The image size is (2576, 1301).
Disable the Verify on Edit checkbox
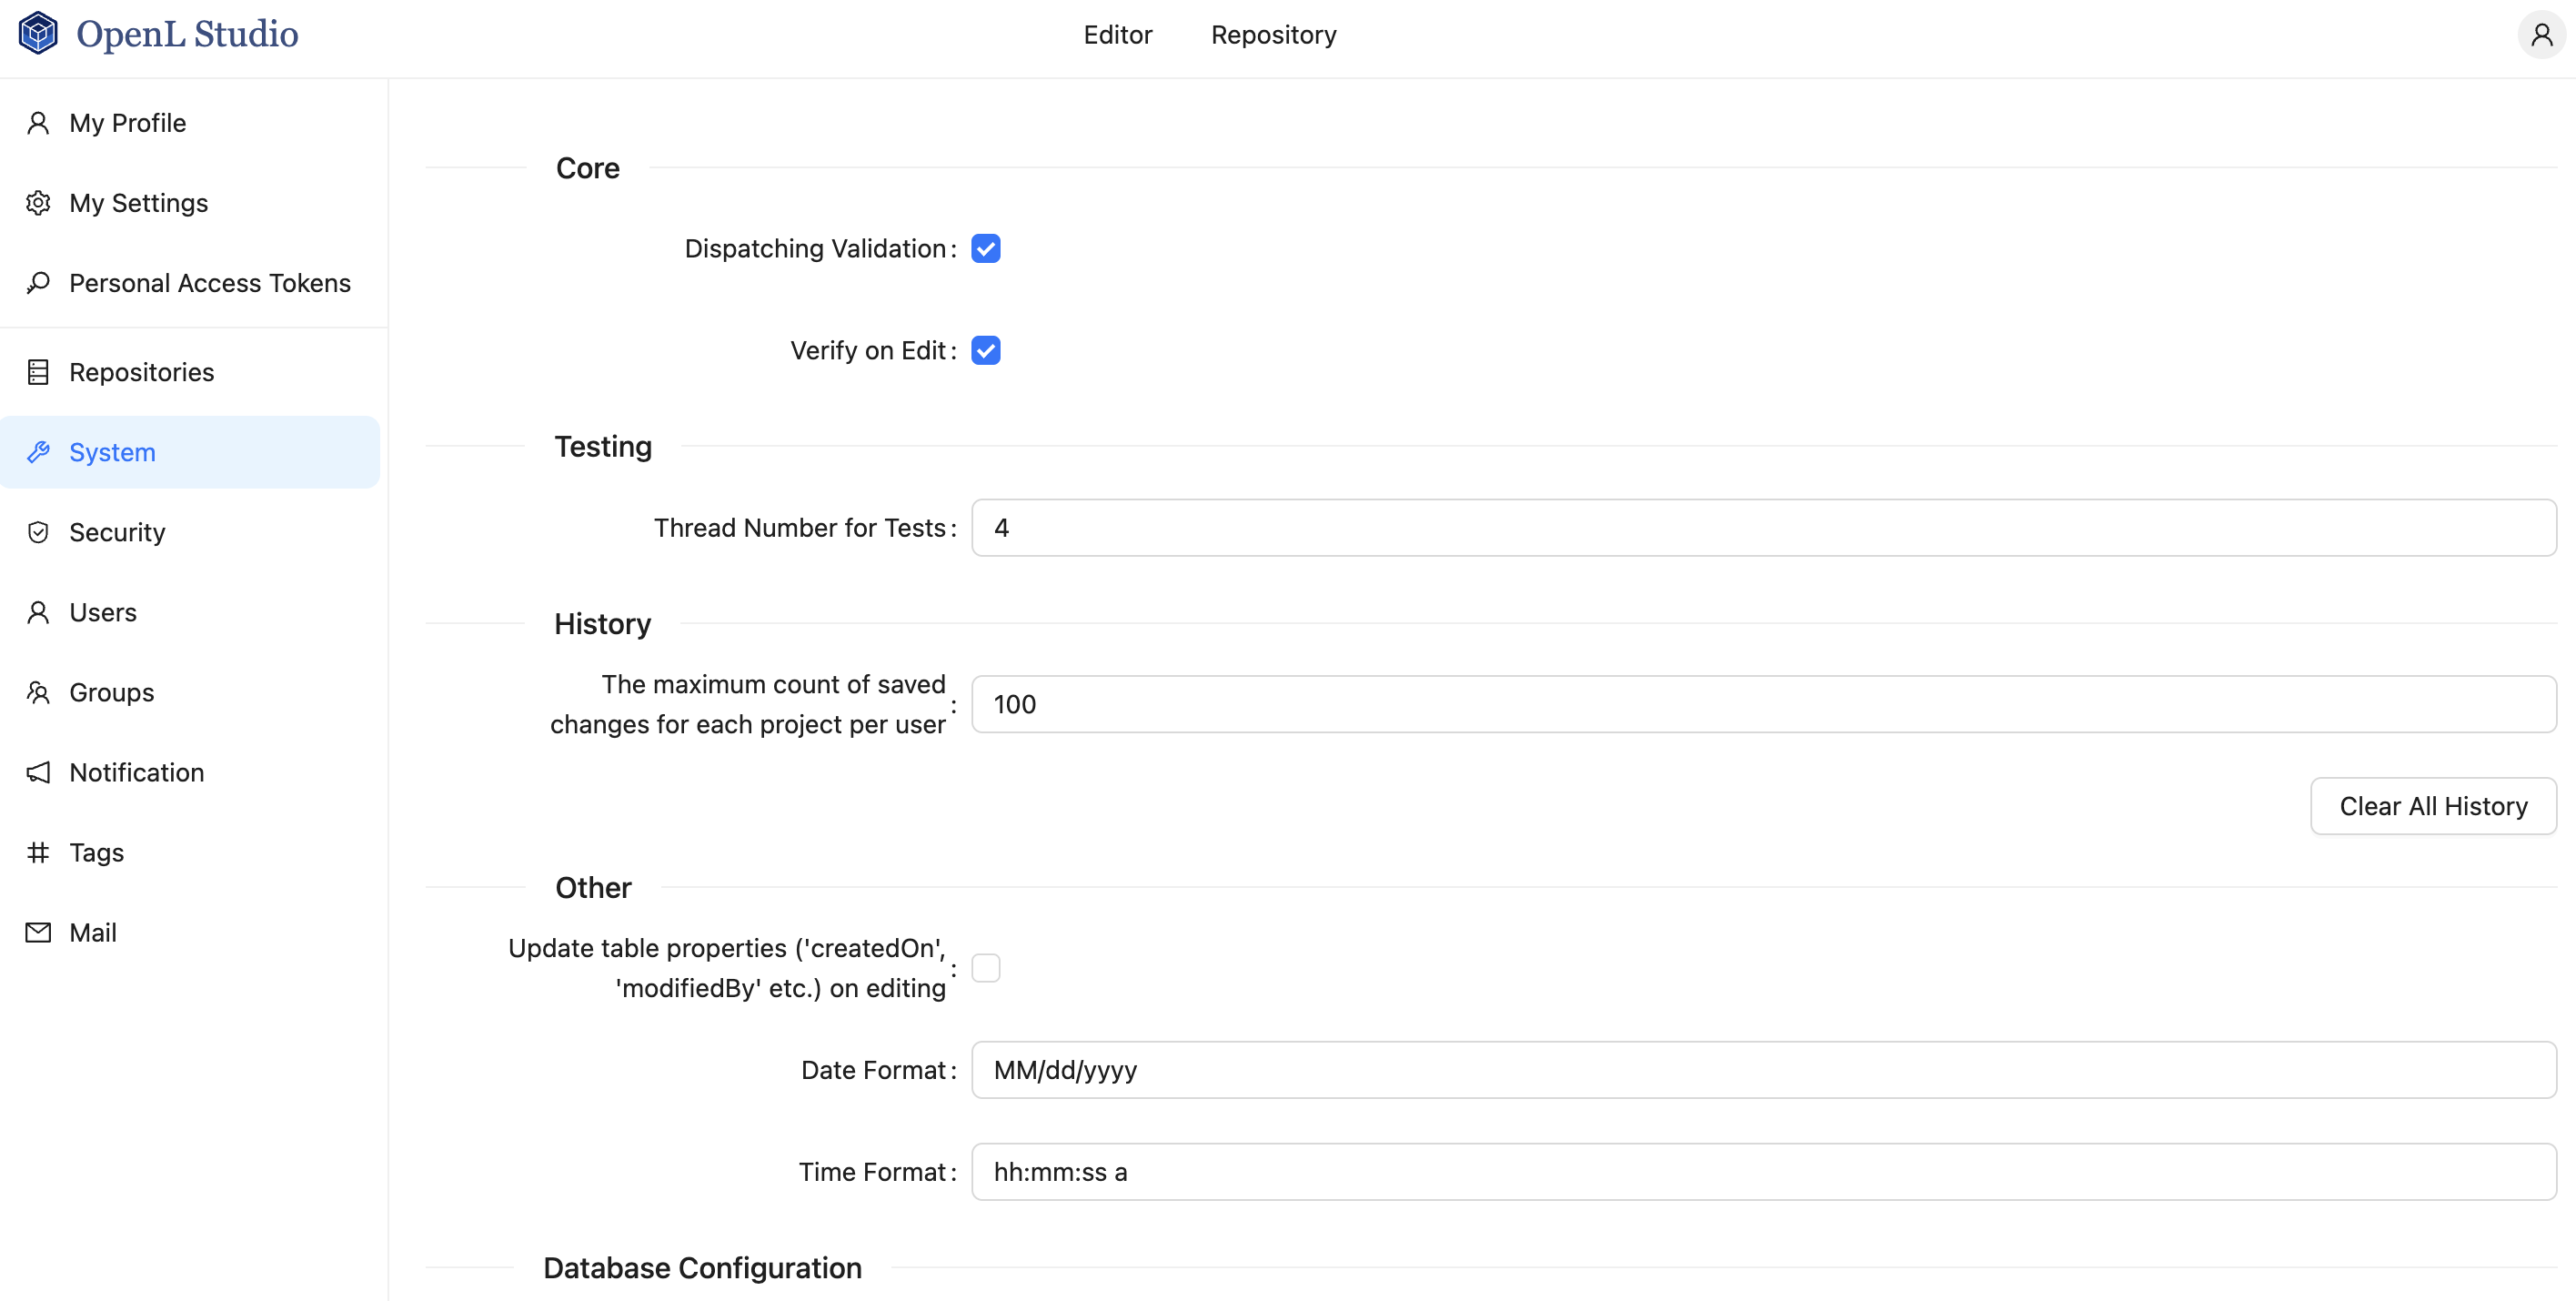(985, 350)
